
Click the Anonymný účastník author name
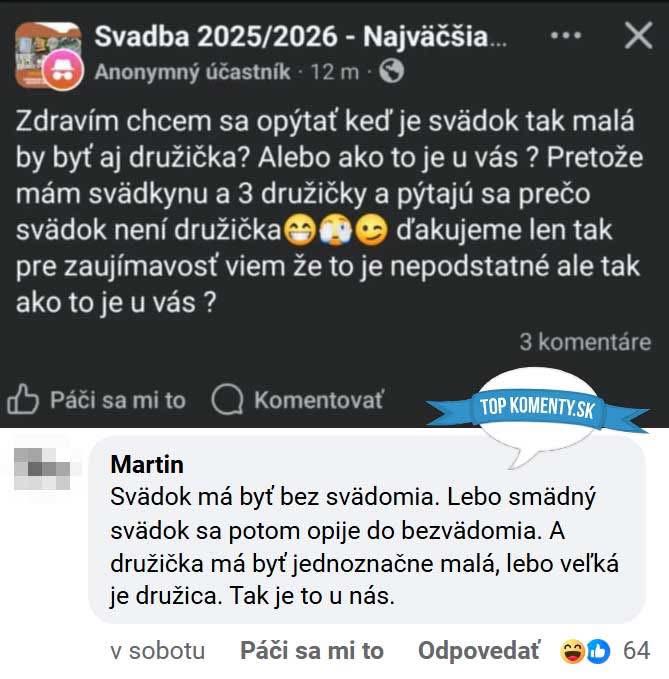[192, 72]
